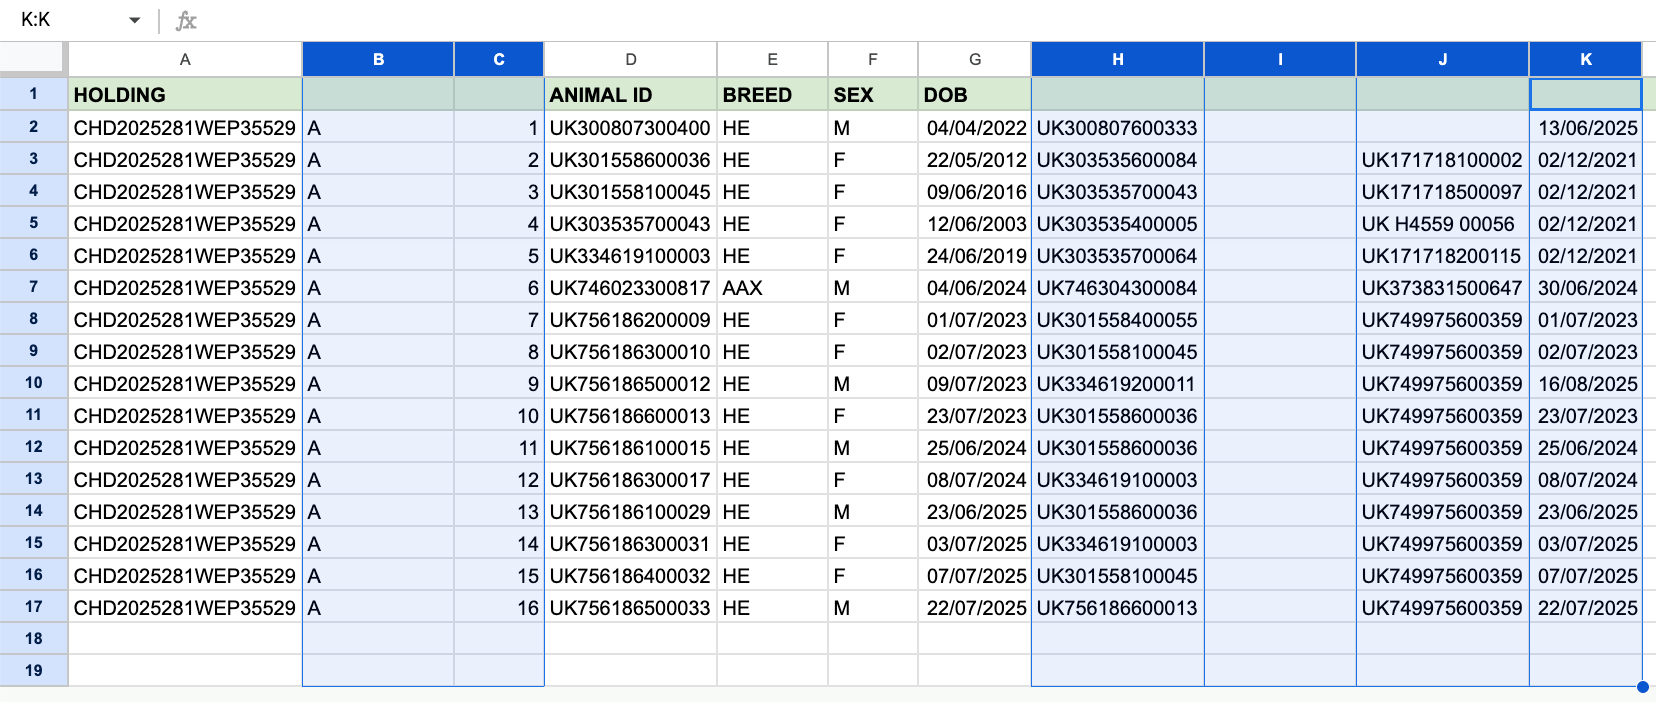The image size is (1656, 702).
Task: Click the ANIMAL ID header cell
Action: (x=631, y=94)
